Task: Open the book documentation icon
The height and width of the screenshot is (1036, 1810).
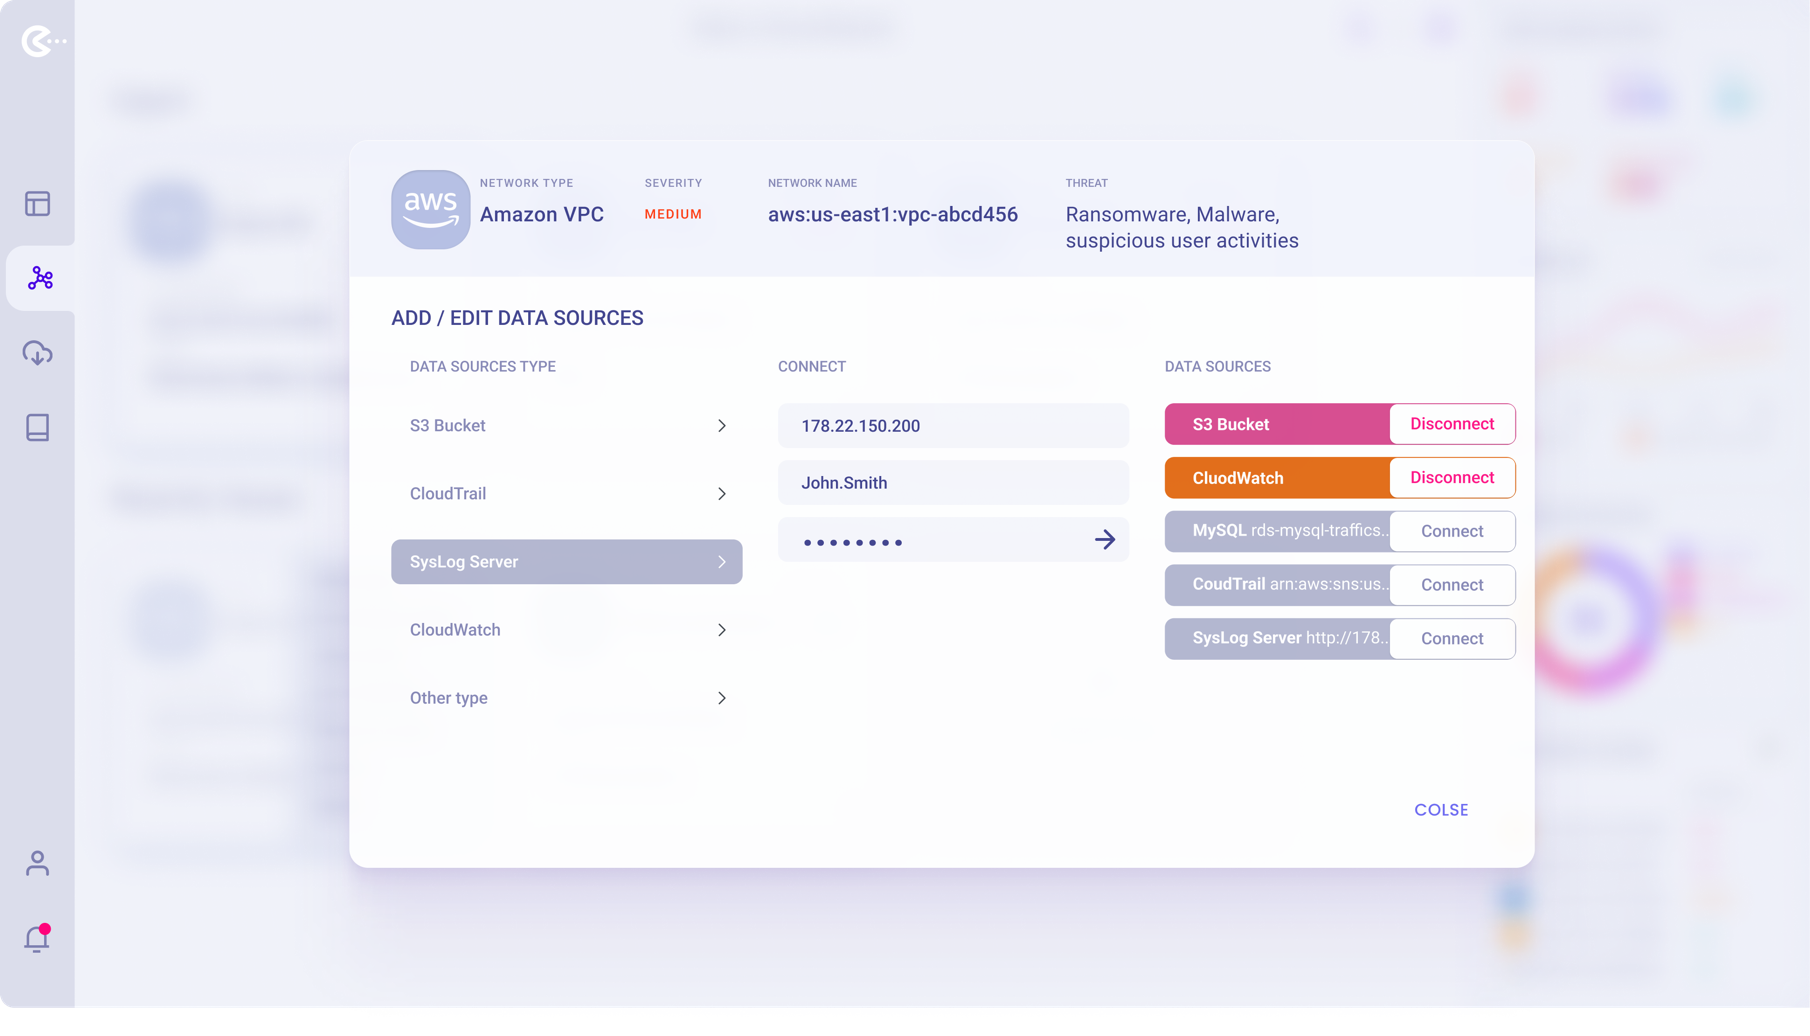Action: coord(38,428)
